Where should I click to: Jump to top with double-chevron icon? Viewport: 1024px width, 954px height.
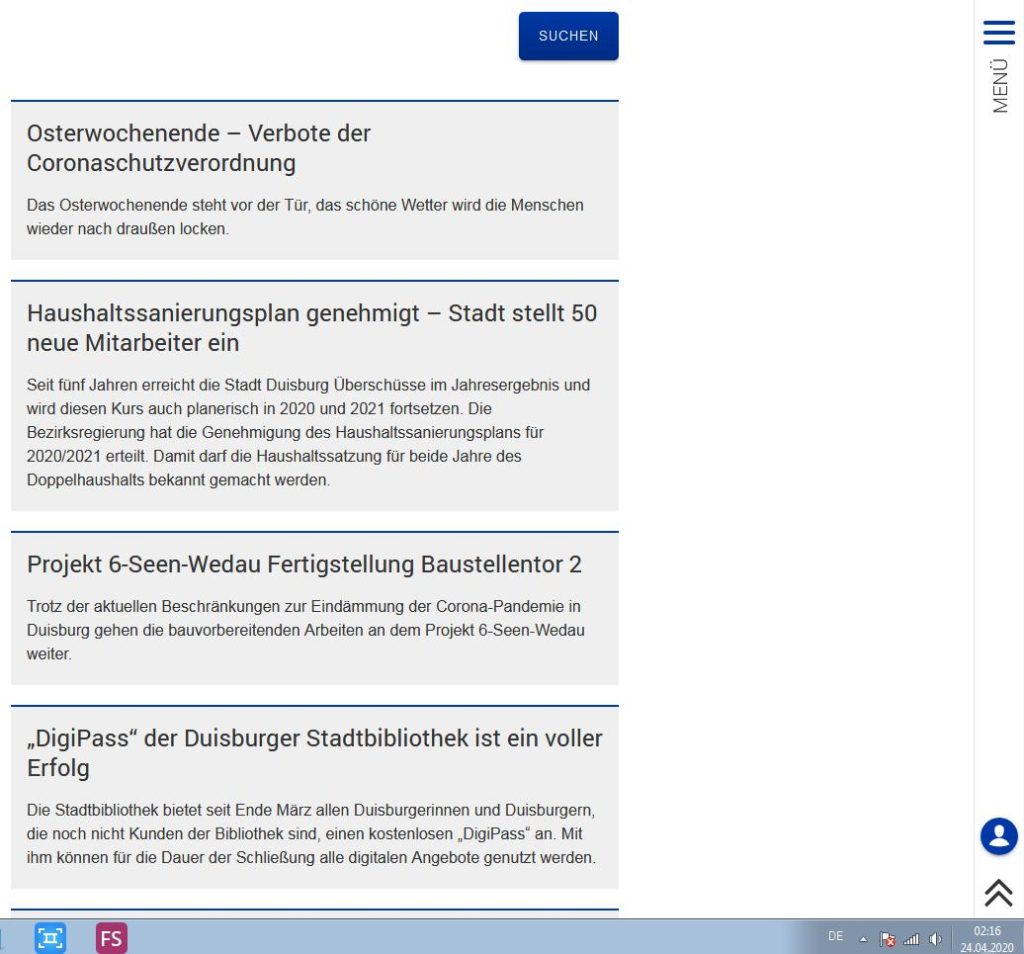pyautogui.click(x=999, y=893)
